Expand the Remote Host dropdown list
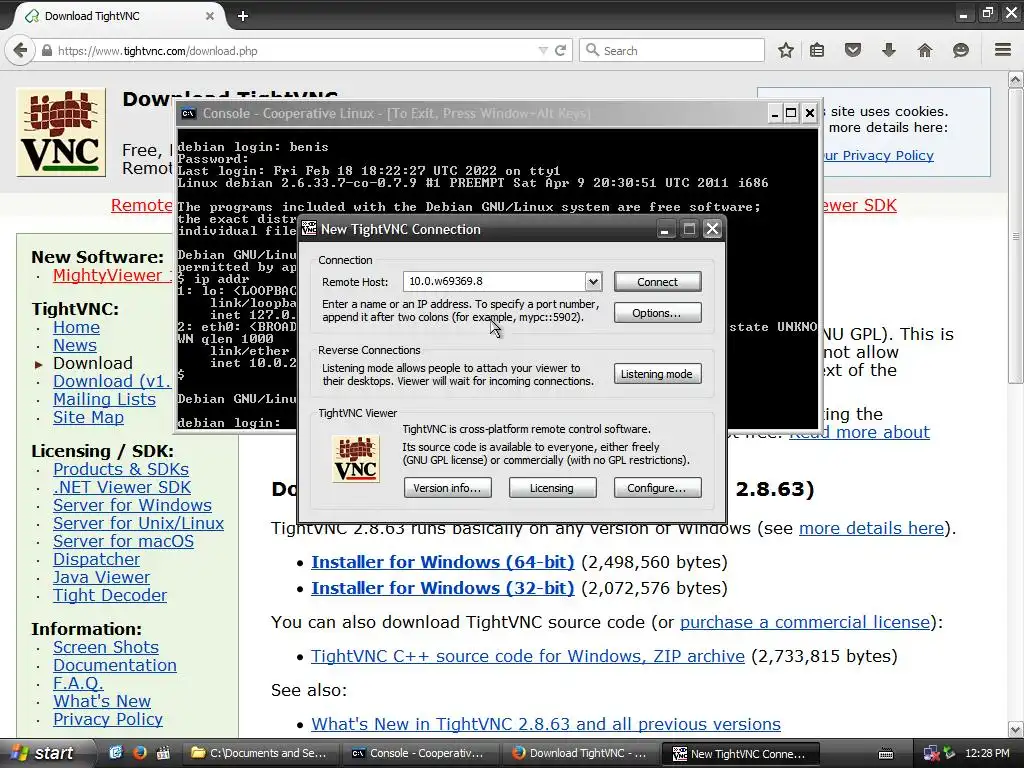 tap(593, 281)
